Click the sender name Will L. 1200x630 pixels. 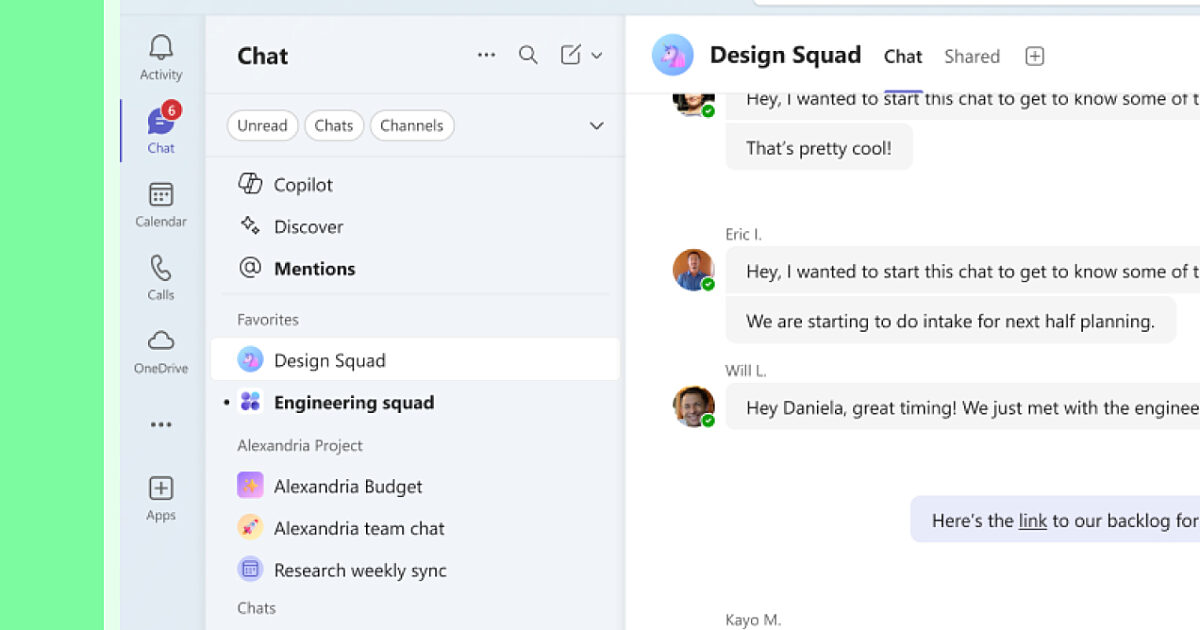click(x=746, y=371)
